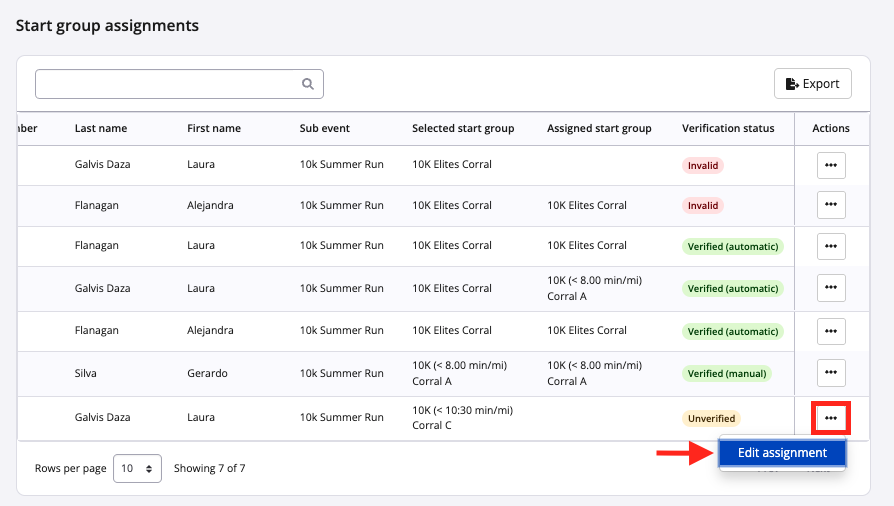Image resolution: width=894 pixels, height=506 pixels.
Task: Sort by Verification status column header
Action: point(728,128)
